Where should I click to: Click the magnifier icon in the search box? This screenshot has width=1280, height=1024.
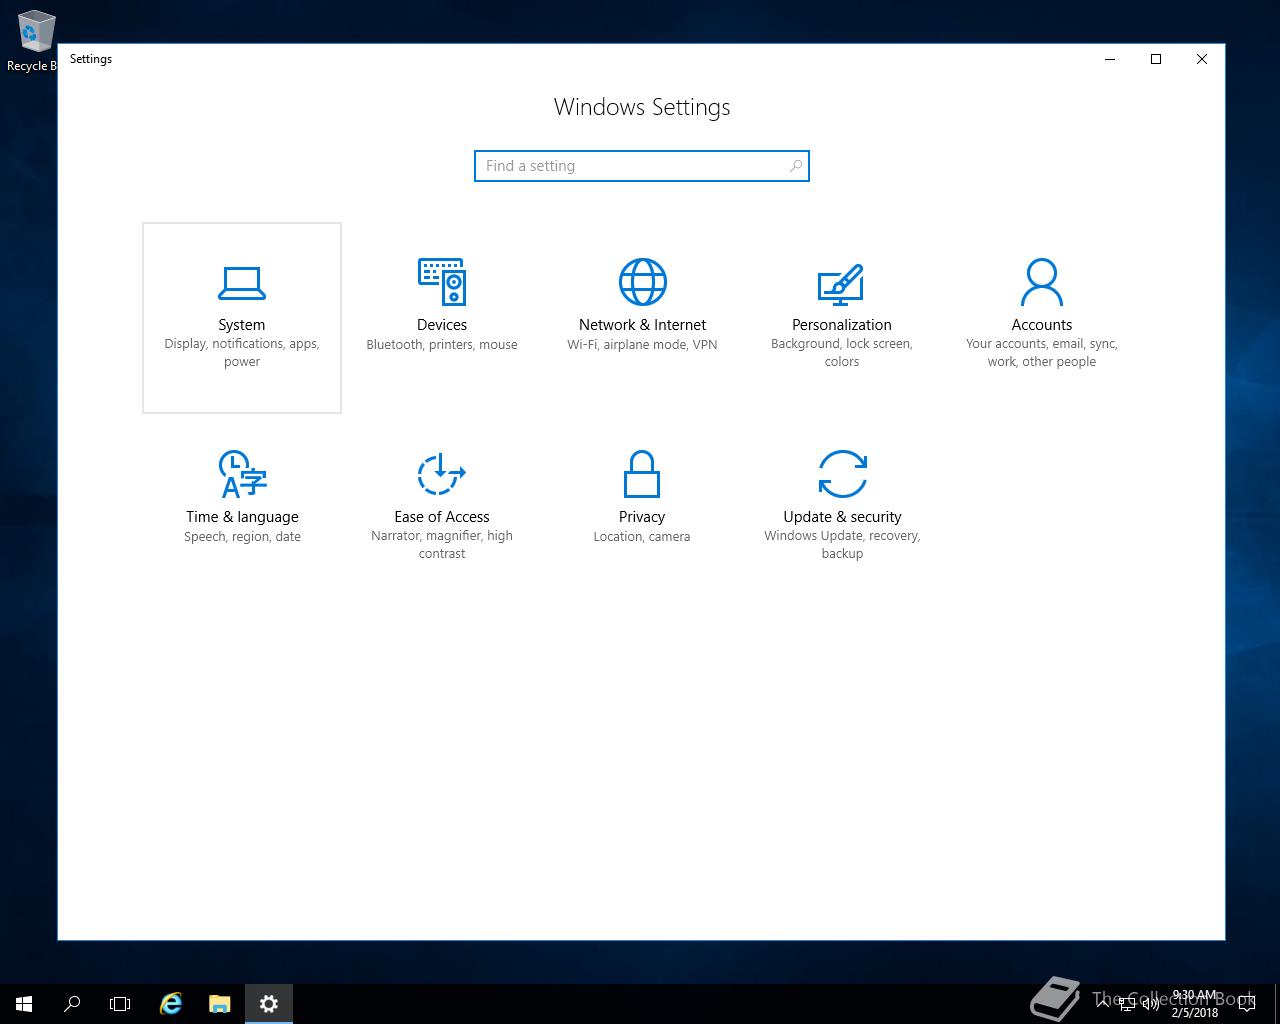[x=795, y=166]
